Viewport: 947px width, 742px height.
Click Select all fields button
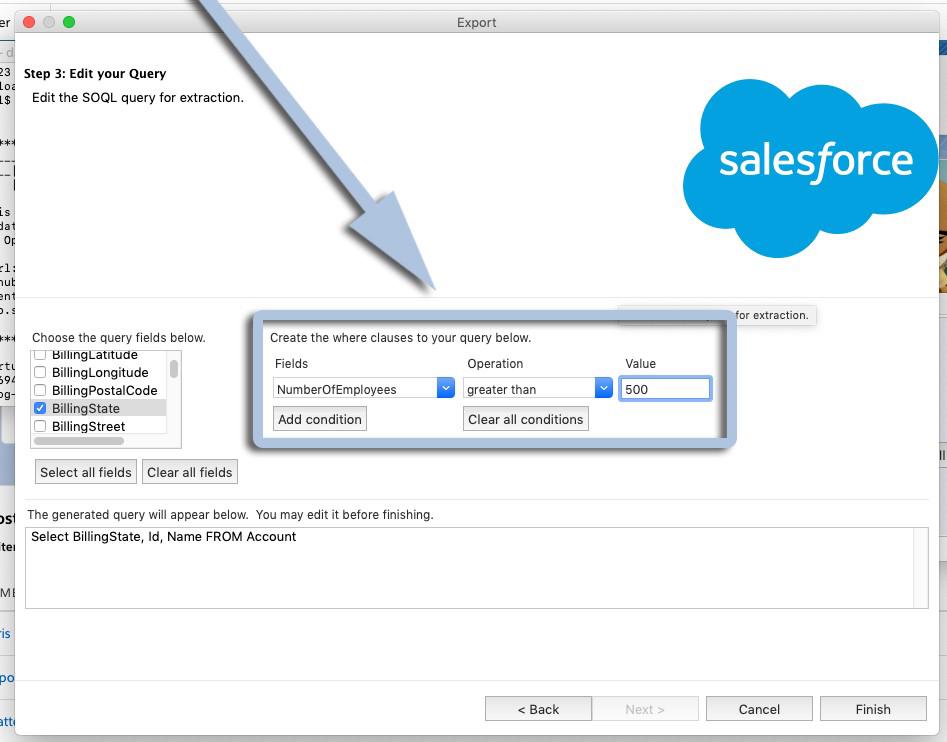86,472
